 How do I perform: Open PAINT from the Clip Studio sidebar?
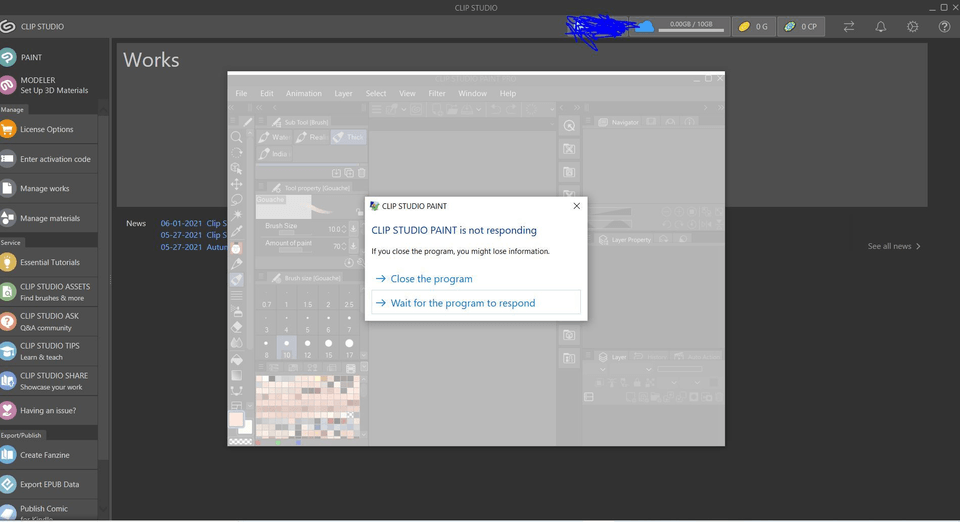click(x=49, y=57)
